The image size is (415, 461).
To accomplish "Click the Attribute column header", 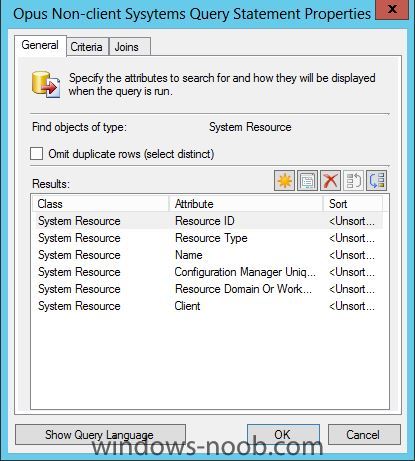I will (x=246, y=204).
